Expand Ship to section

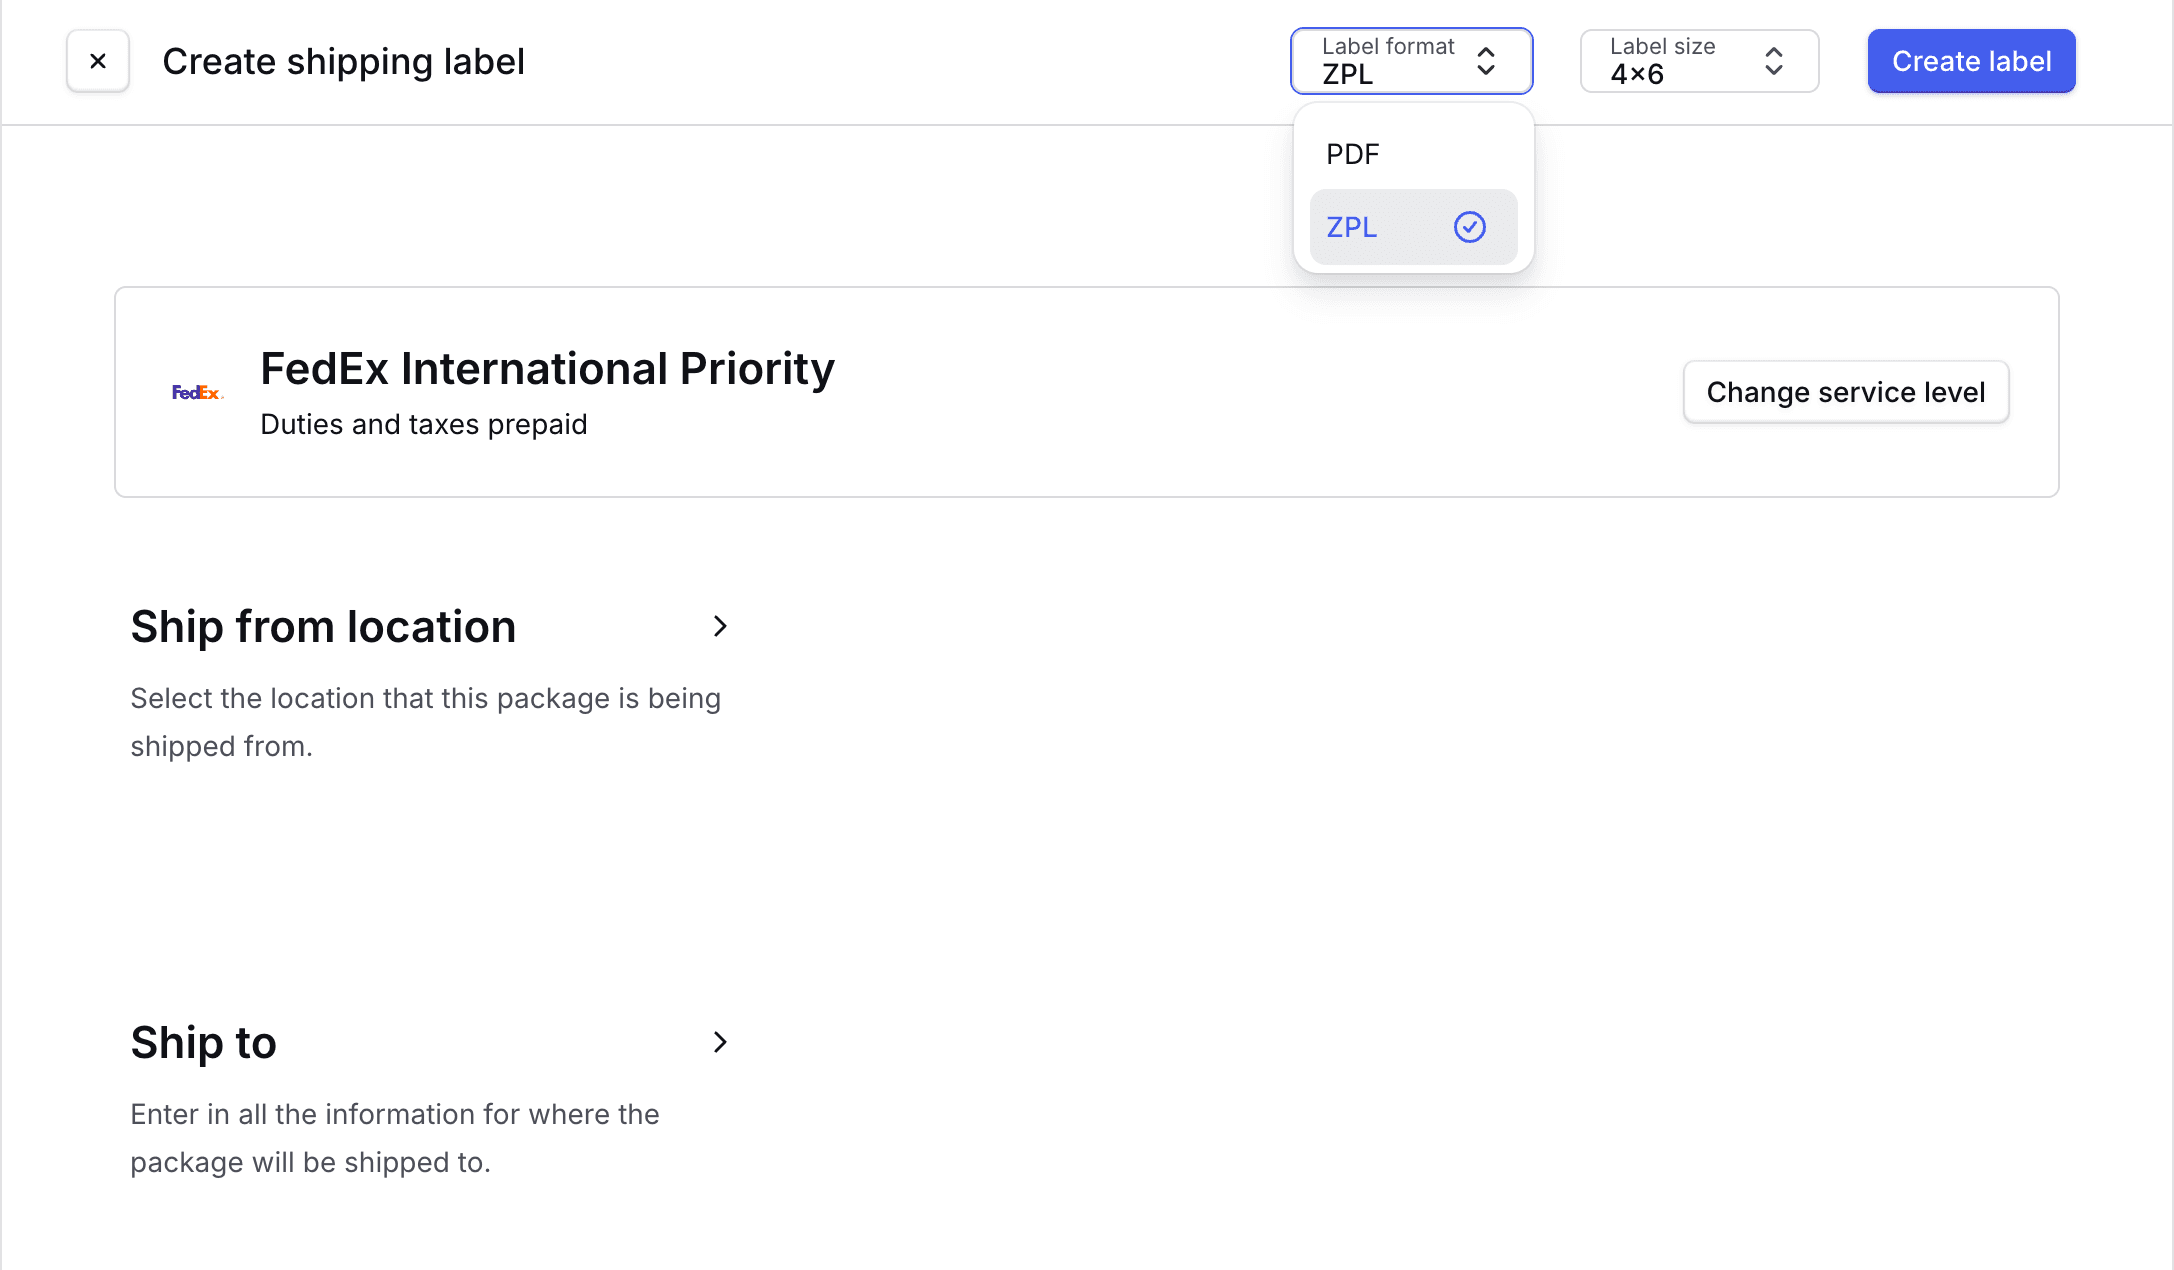click(x=721, y=1040)
